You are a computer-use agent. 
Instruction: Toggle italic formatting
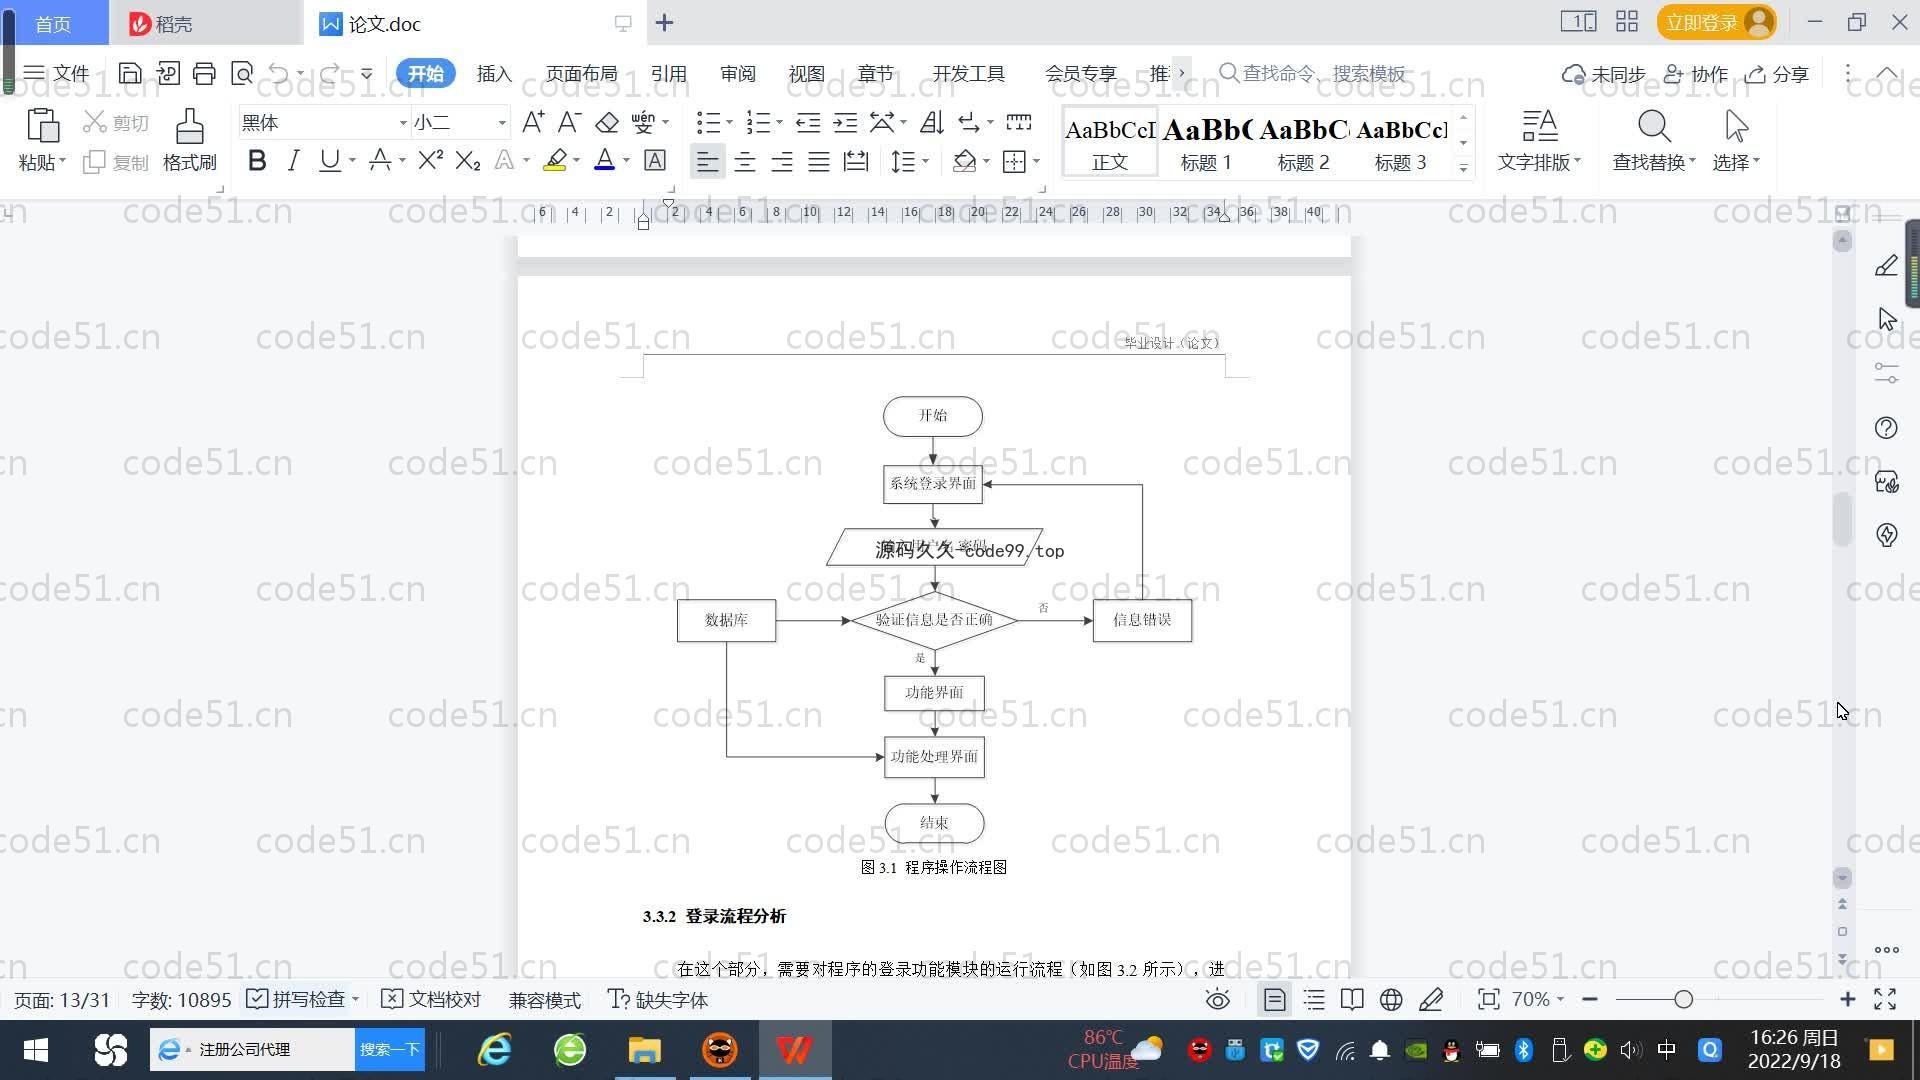click(293, 161)
